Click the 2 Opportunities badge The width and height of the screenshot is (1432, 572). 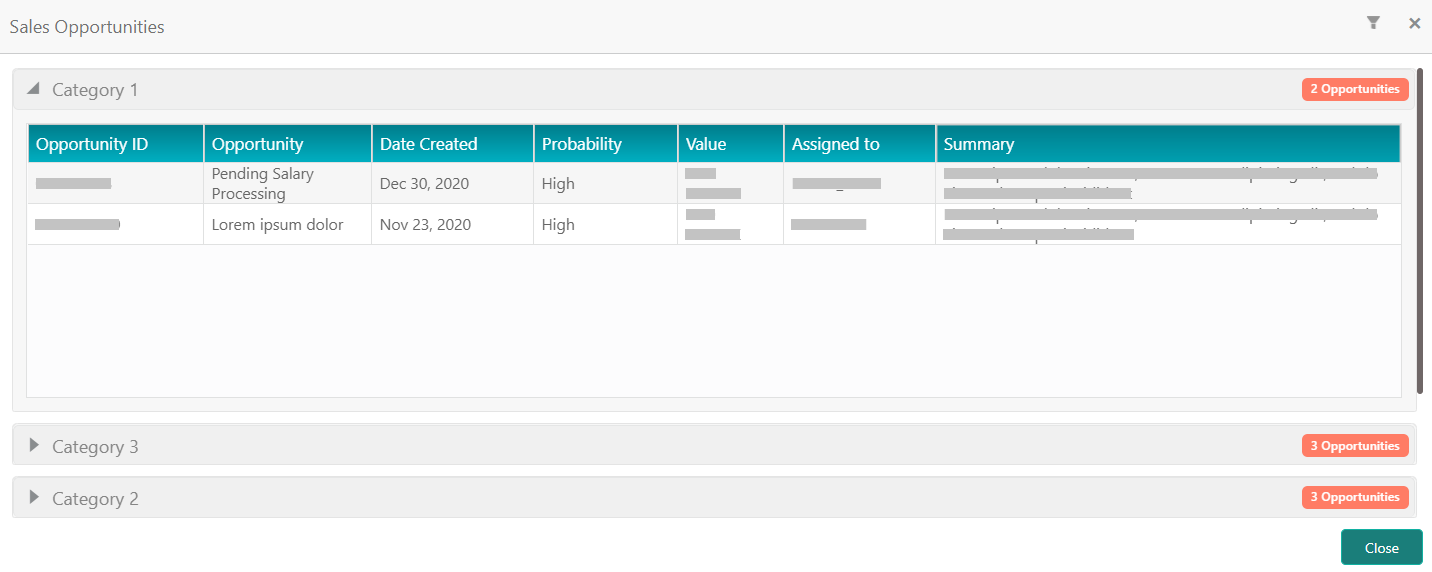(x=1355, y=89)
